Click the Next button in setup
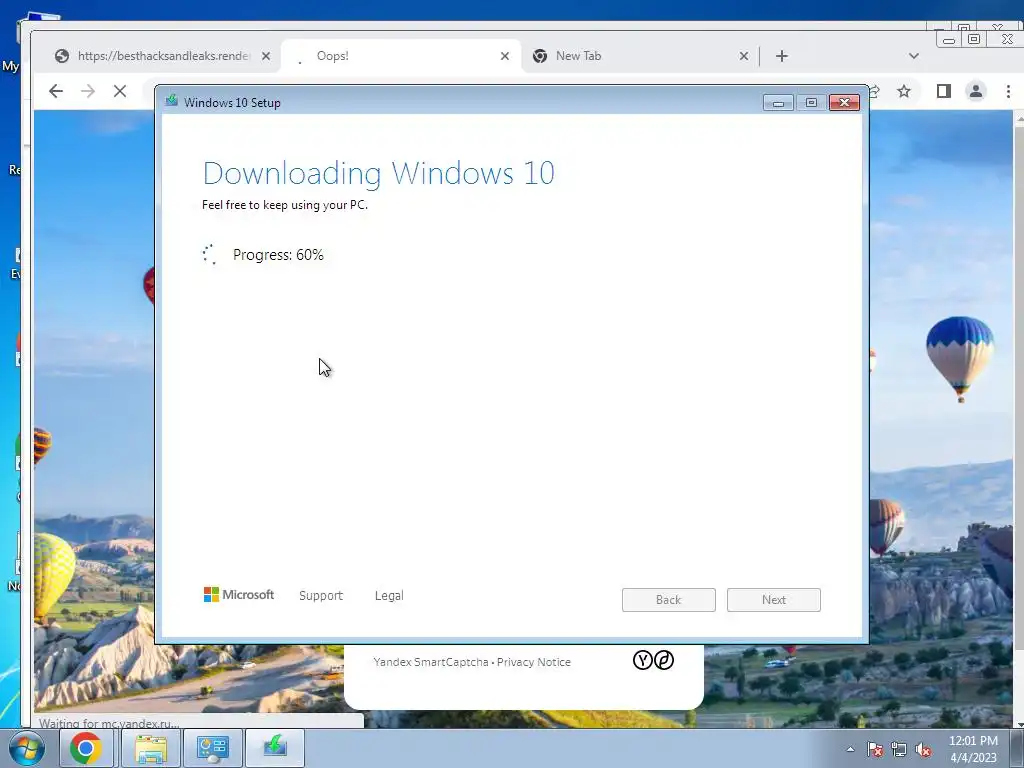The image size is (1024, 768). (774, 600)
